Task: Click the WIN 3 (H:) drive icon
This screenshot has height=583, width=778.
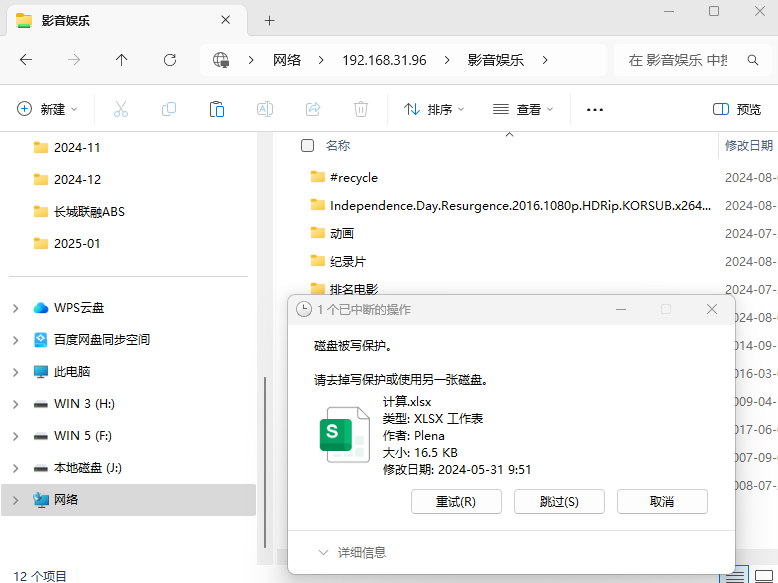Action: (41, 404)
